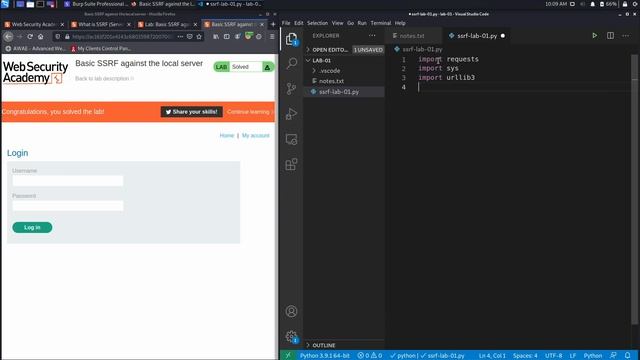The image size is (640, 360).
Task: Close the What is SSRF Firefox tab
Action: (129, 24)
